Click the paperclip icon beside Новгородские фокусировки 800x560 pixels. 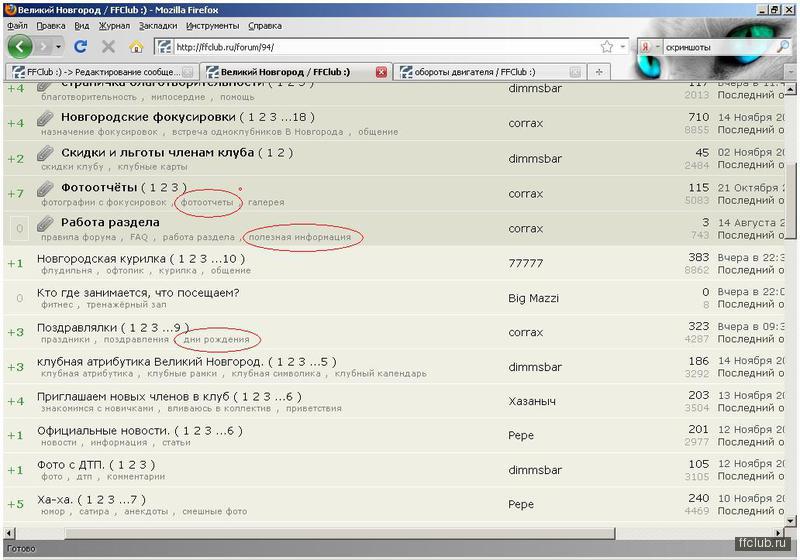(x=45, y=118)
